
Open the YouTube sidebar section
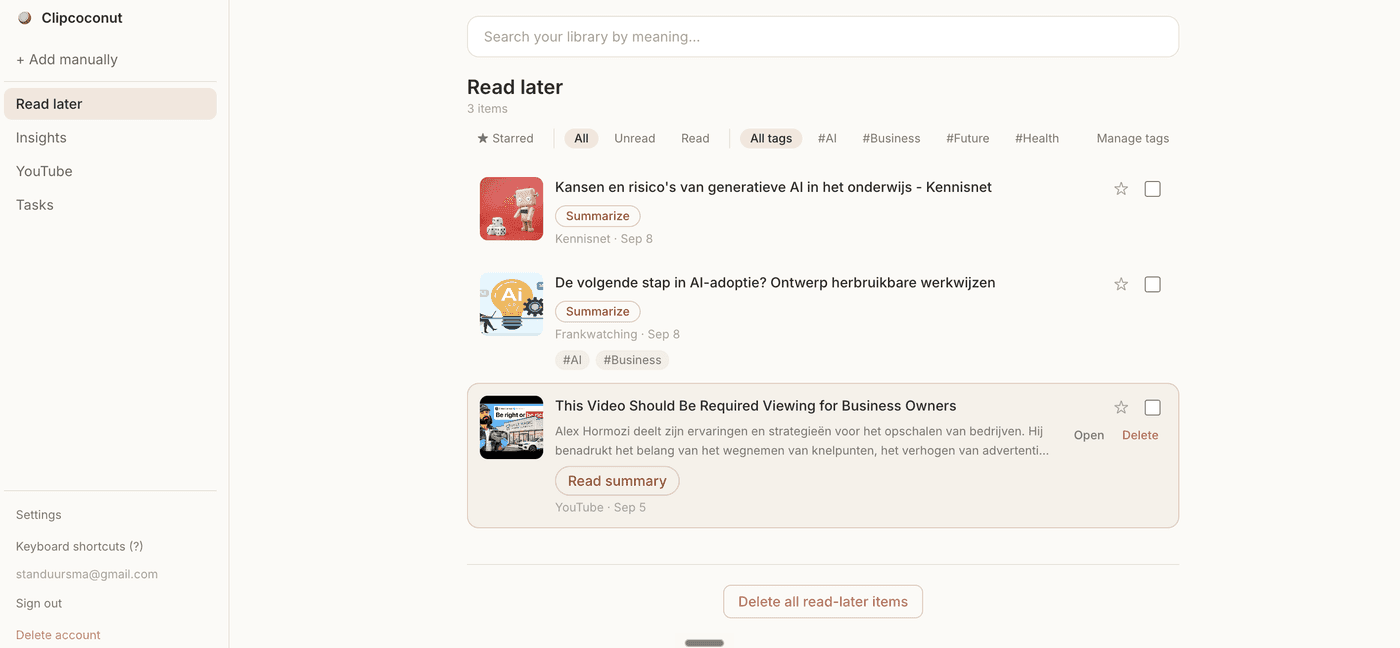(x=110, y=171)
